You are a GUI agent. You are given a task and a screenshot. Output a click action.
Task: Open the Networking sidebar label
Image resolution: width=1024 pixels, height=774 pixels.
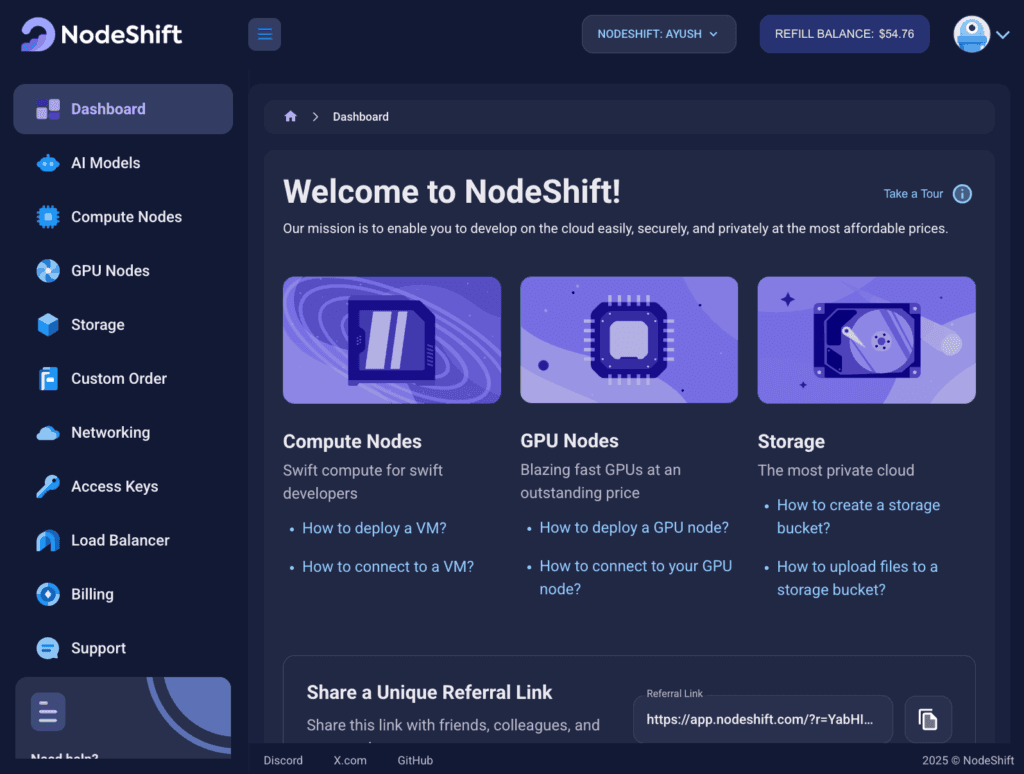(110, 432)
